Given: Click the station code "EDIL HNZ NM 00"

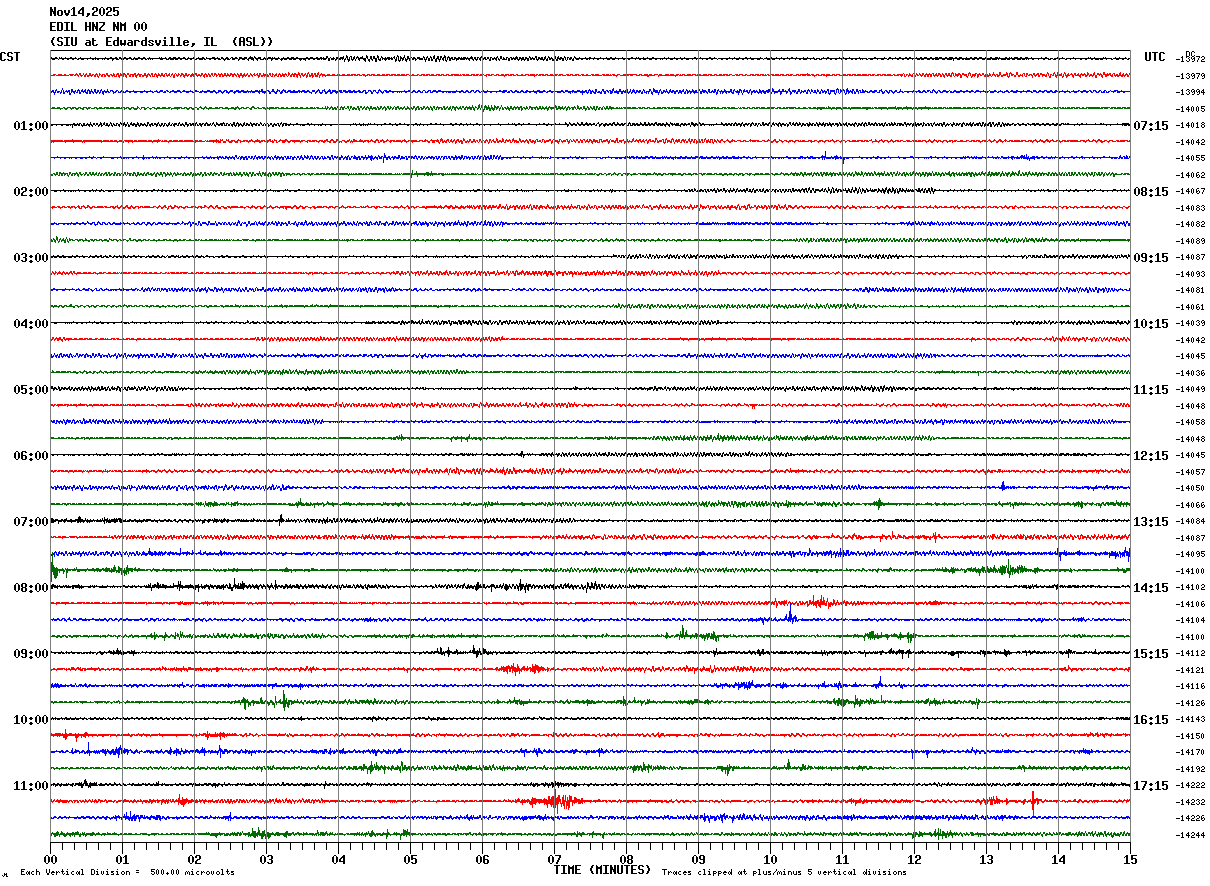Looking at the screenshot, I should (x=98, y=27).
